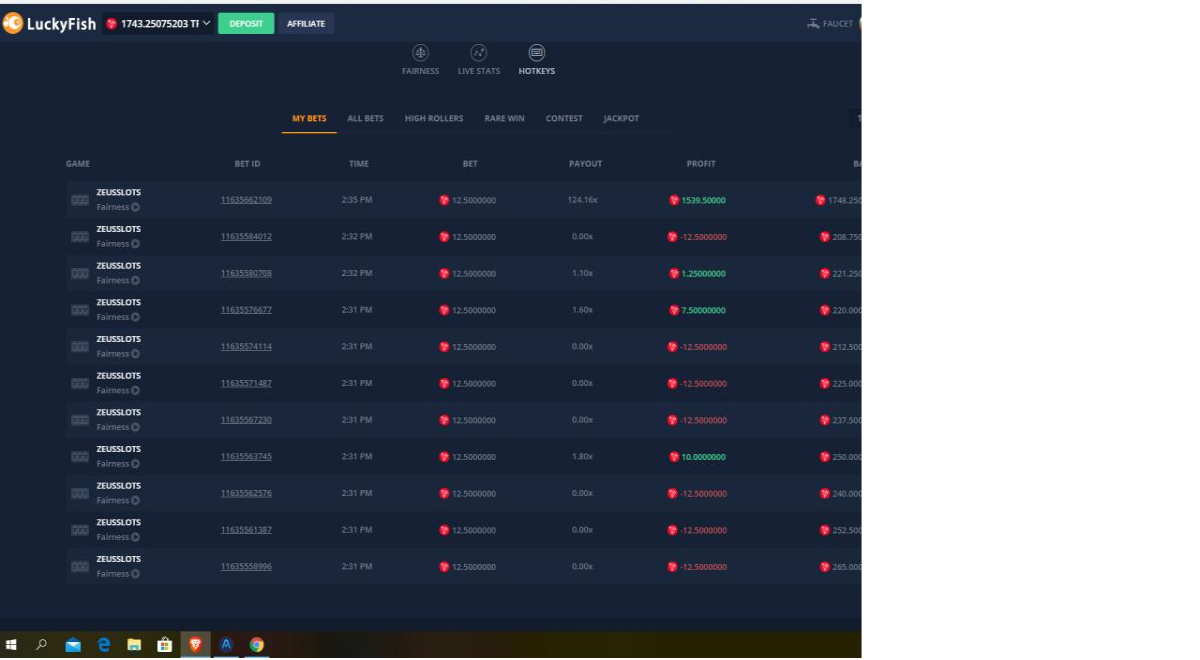Click the green Deposit button

[246, 23]
